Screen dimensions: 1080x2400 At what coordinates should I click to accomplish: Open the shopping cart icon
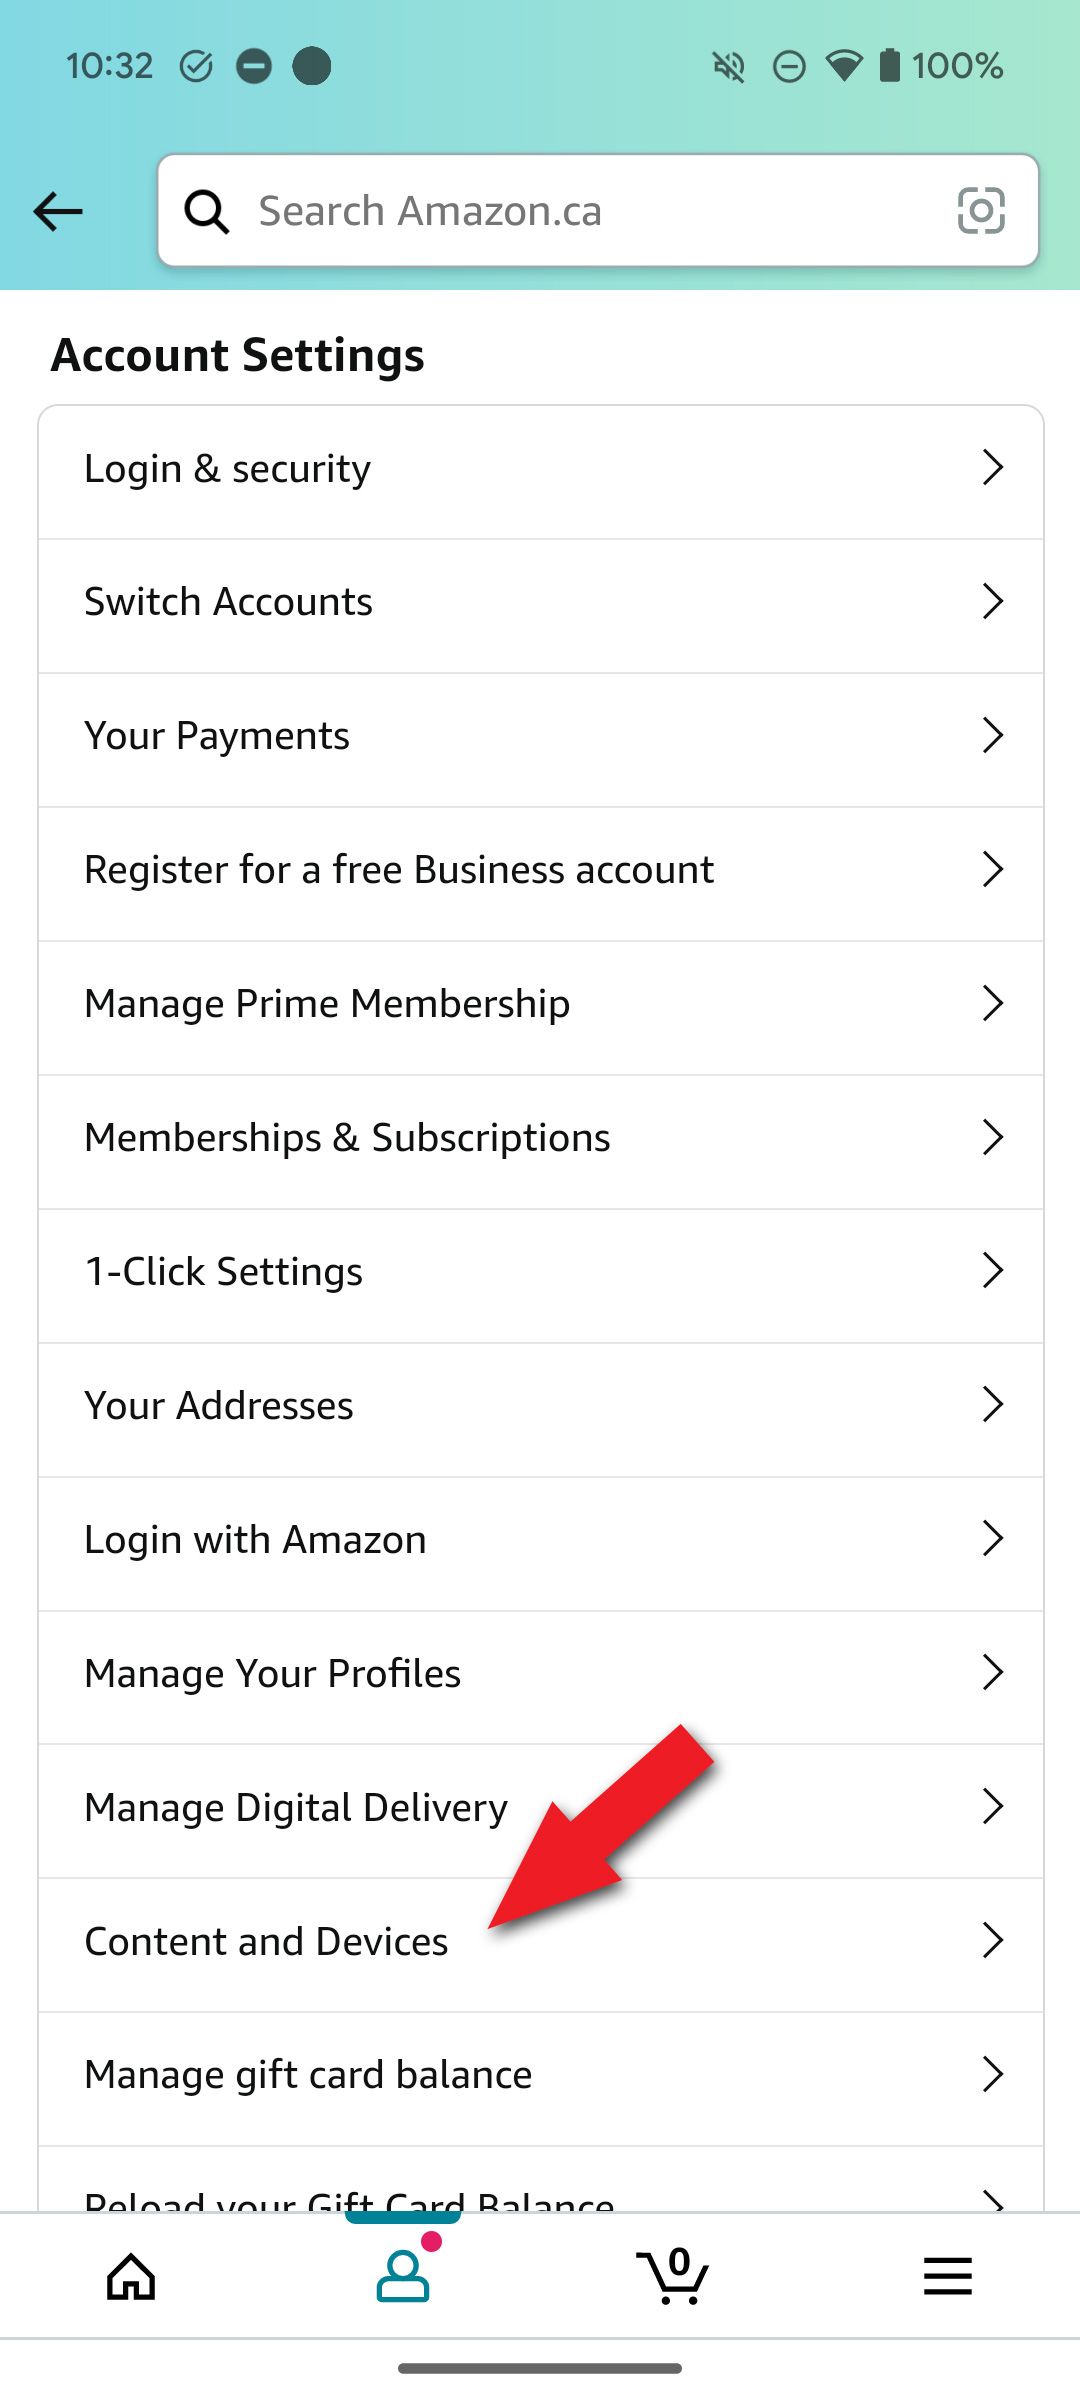[x=673, y=2275]
